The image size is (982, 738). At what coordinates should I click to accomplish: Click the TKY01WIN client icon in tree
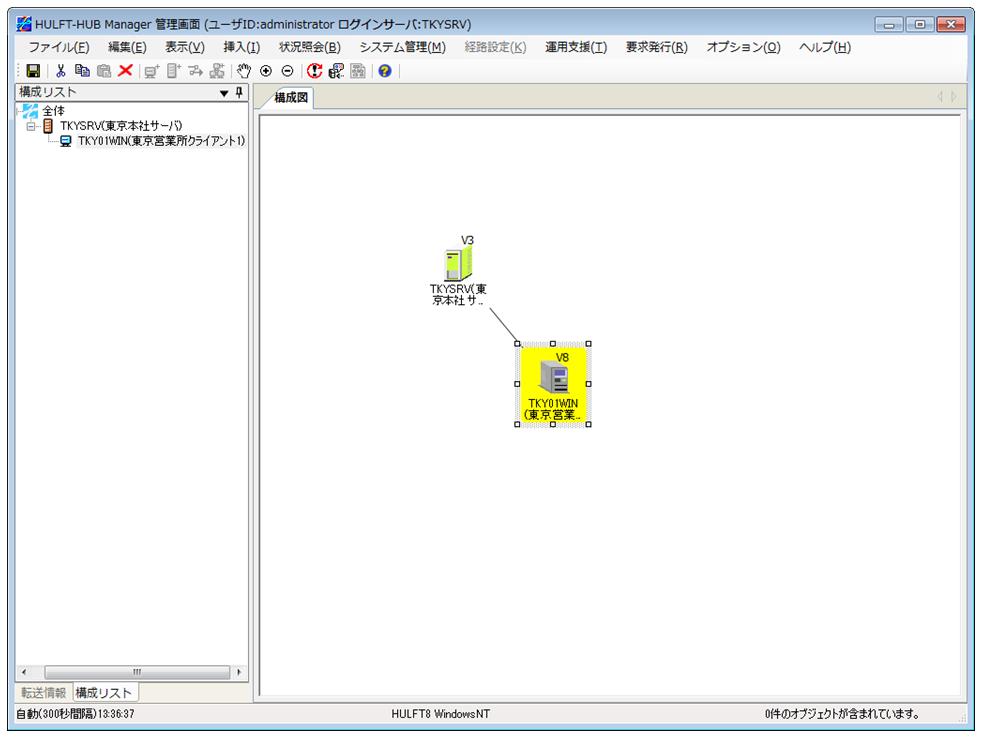pyautogui.click(x=66, y=141)
